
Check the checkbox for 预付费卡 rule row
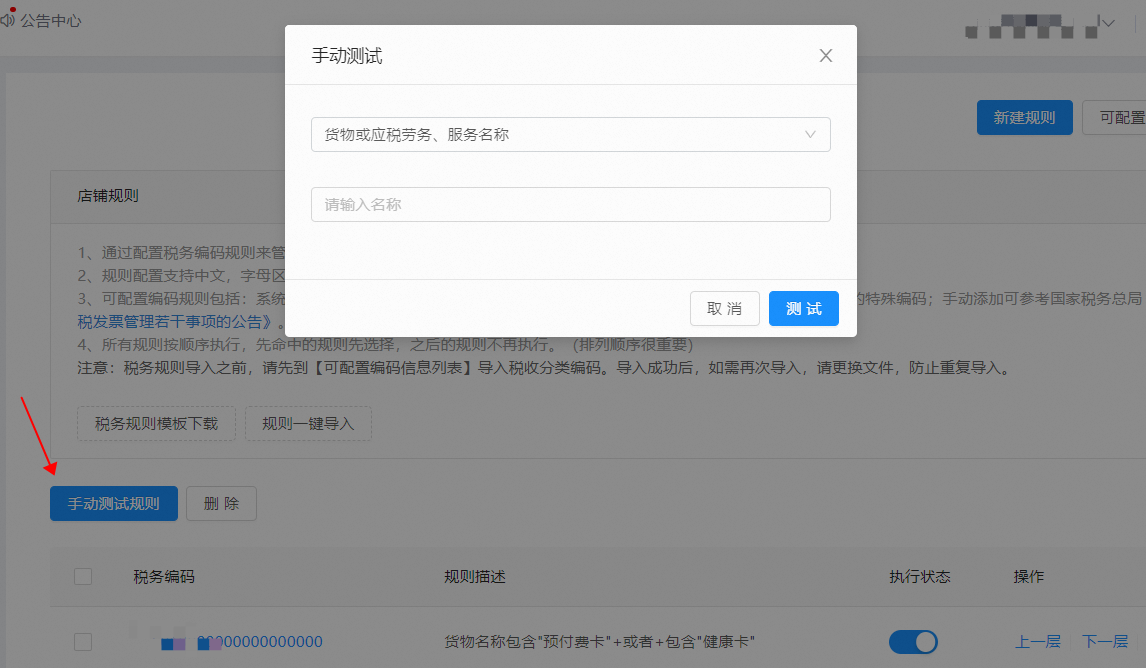coord(83,642)
